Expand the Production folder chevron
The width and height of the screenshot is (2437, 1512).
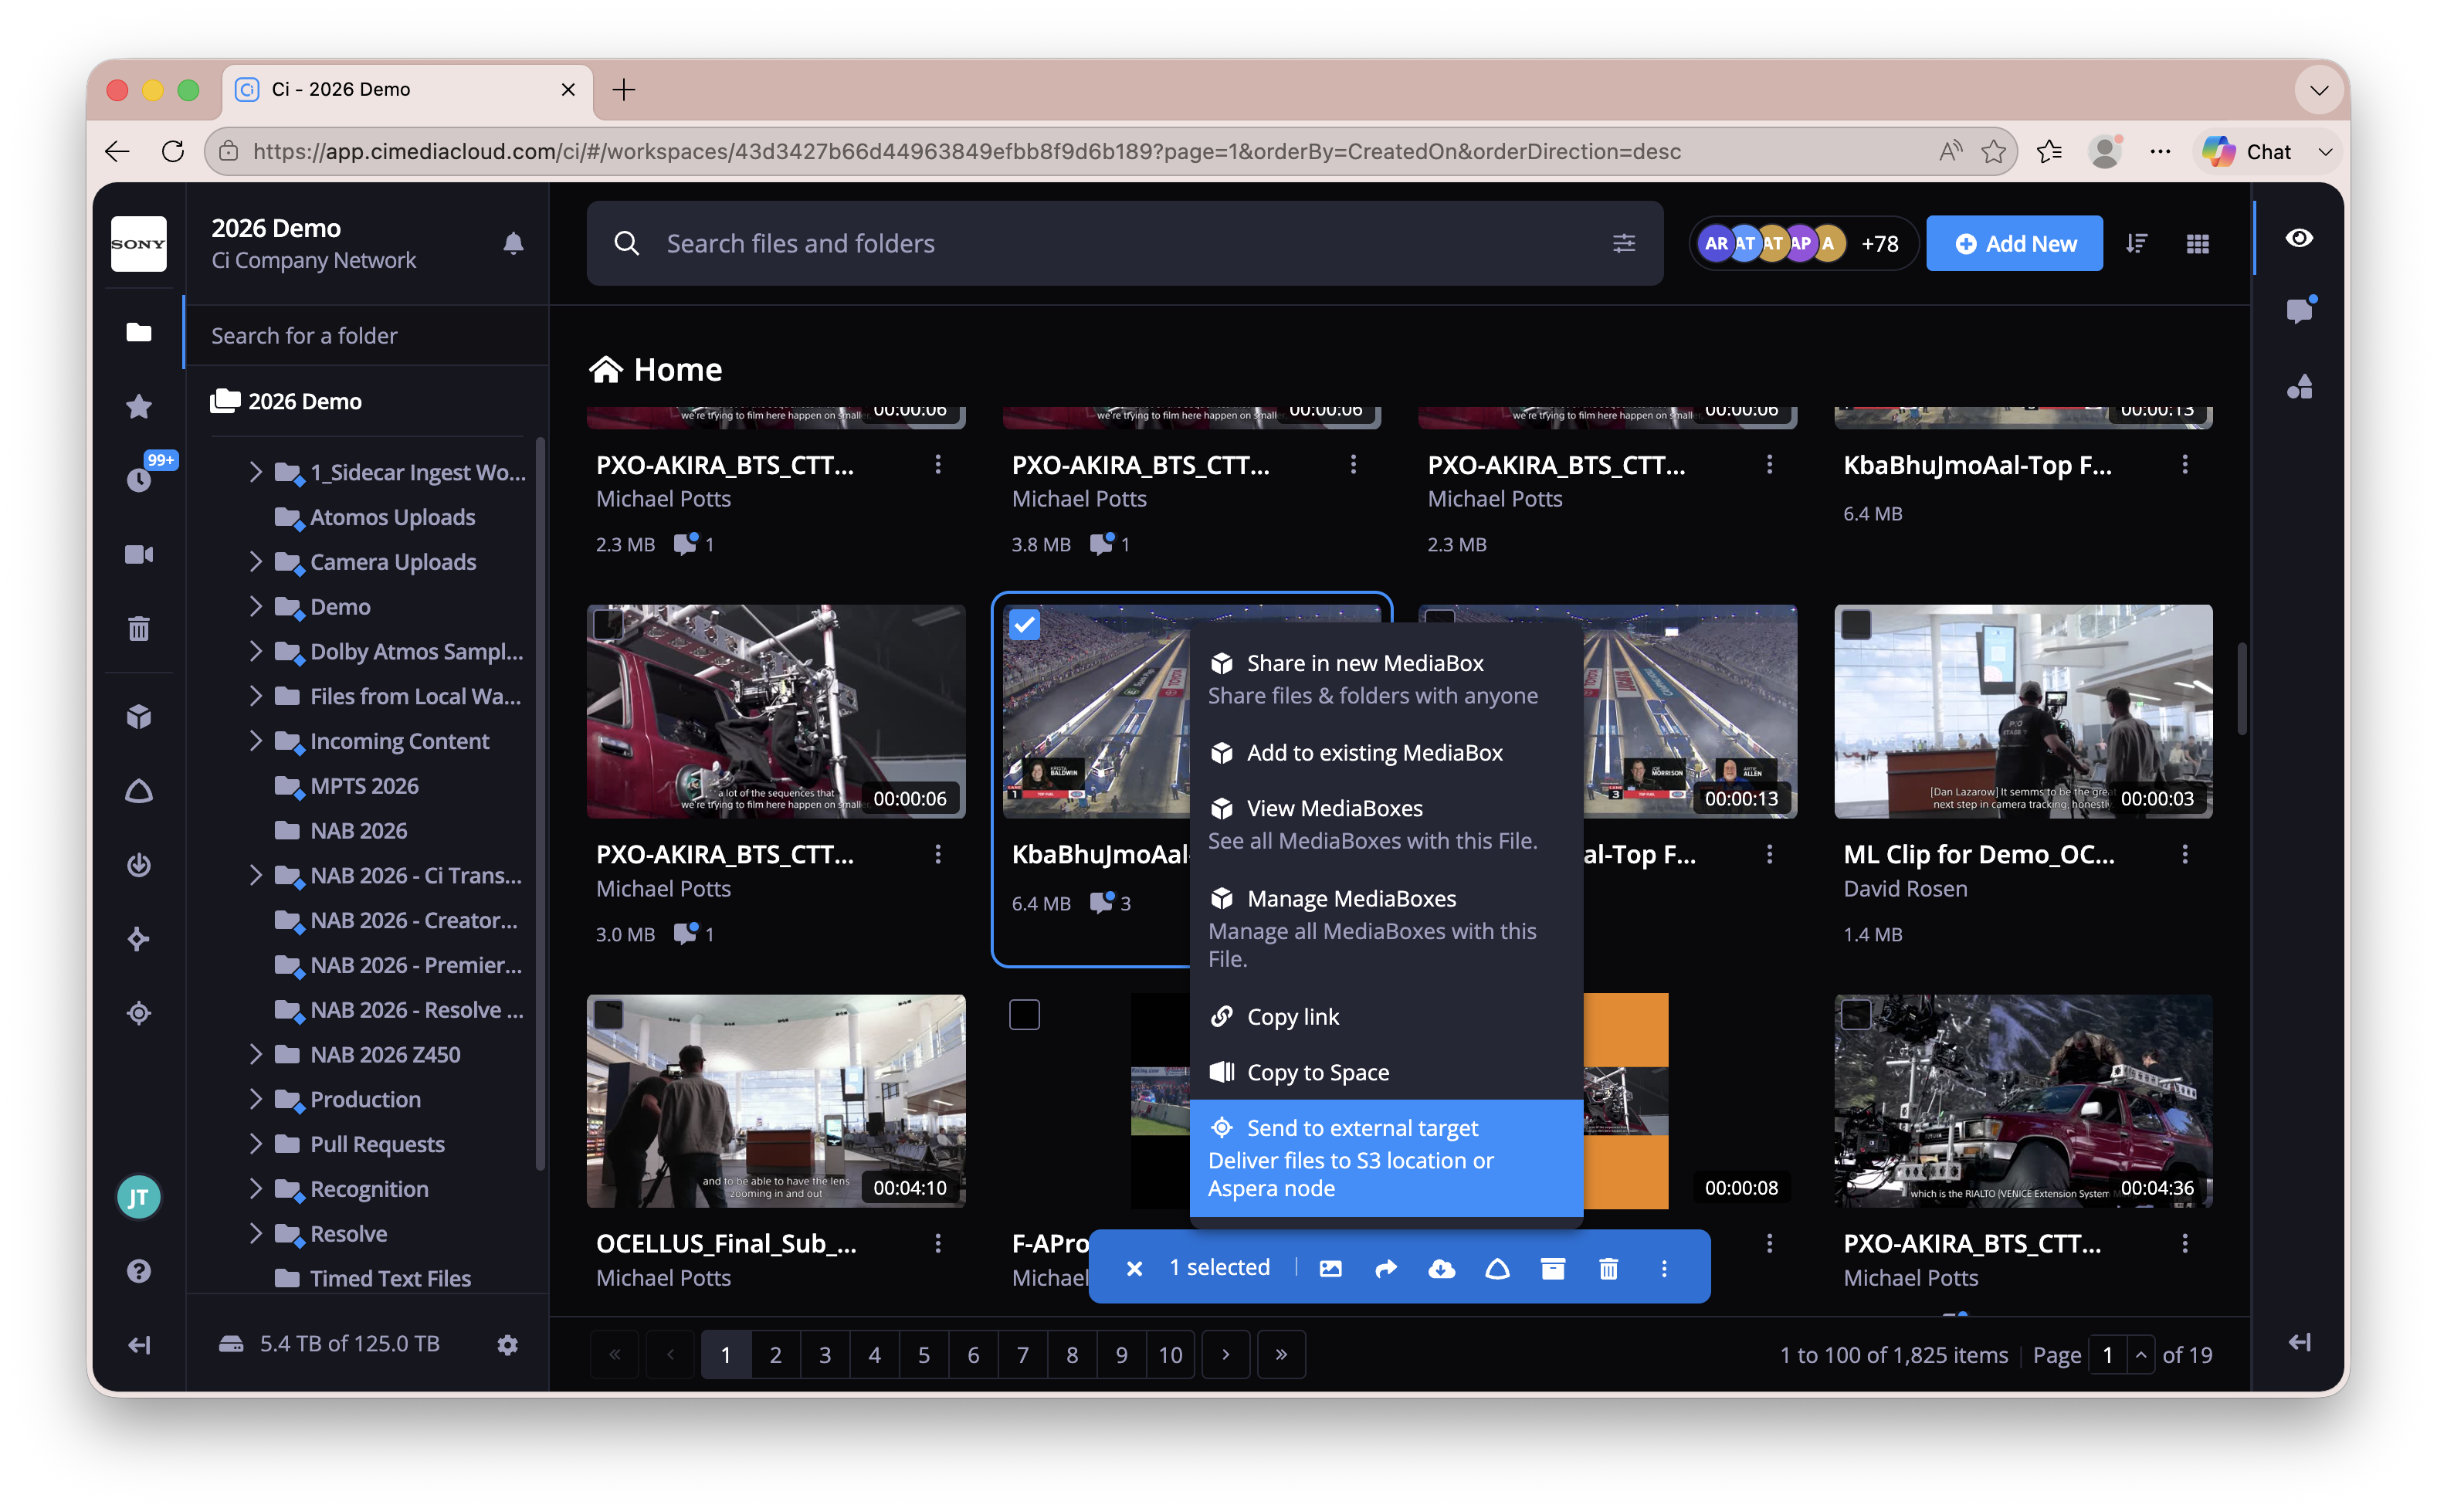(256, 1098)
